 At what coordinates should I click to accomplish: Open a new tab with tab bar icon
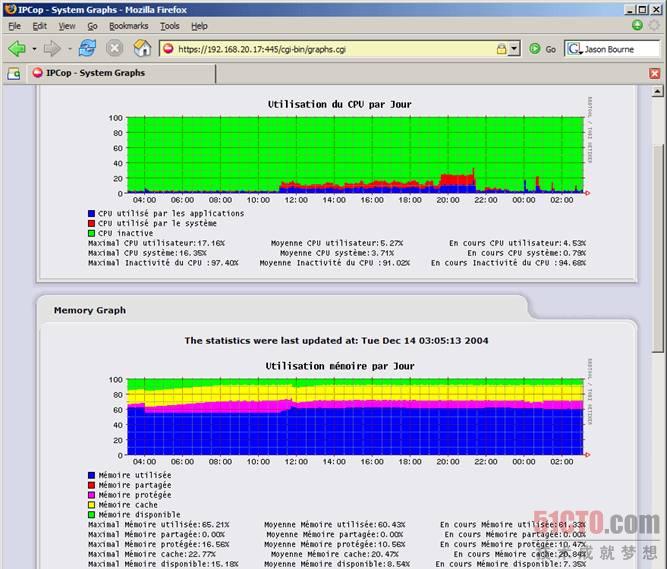click(14, 74)
